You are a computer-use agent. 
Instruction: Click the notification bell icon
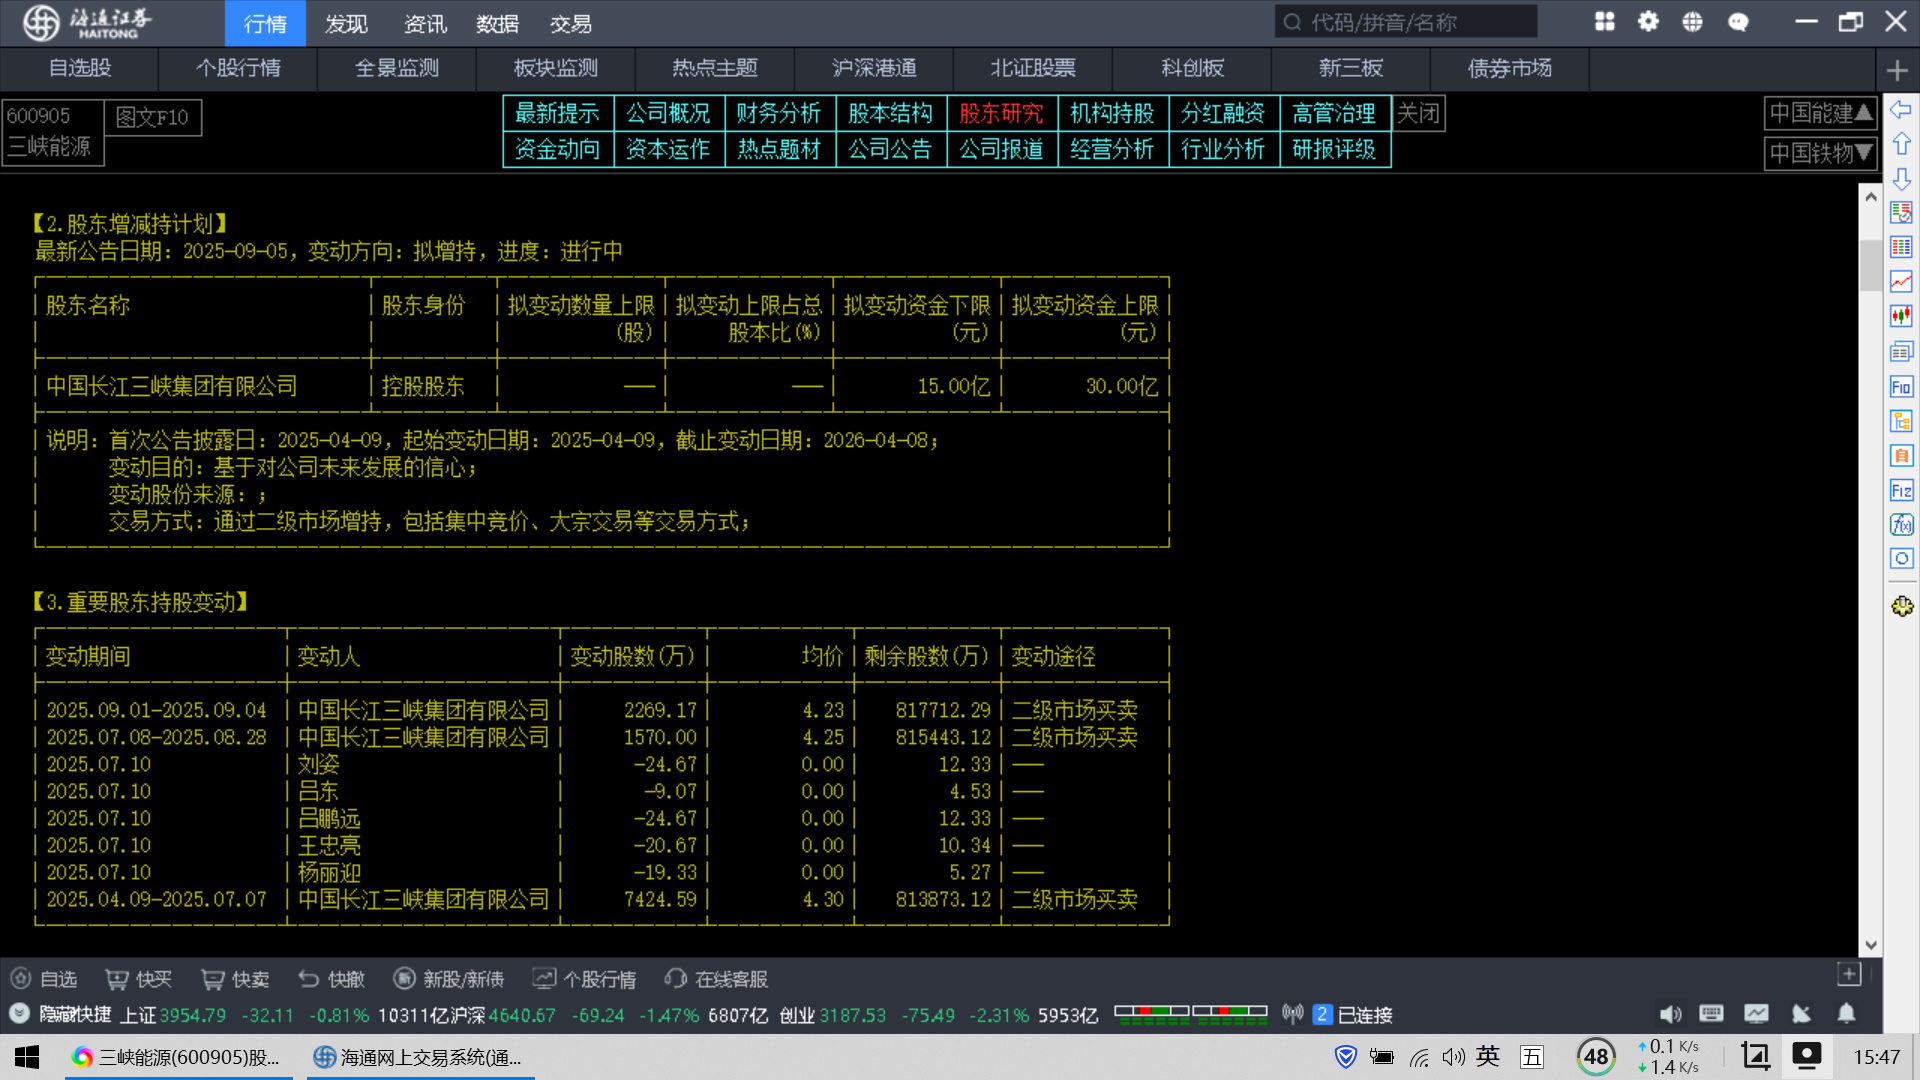tap(1846, 1014)
